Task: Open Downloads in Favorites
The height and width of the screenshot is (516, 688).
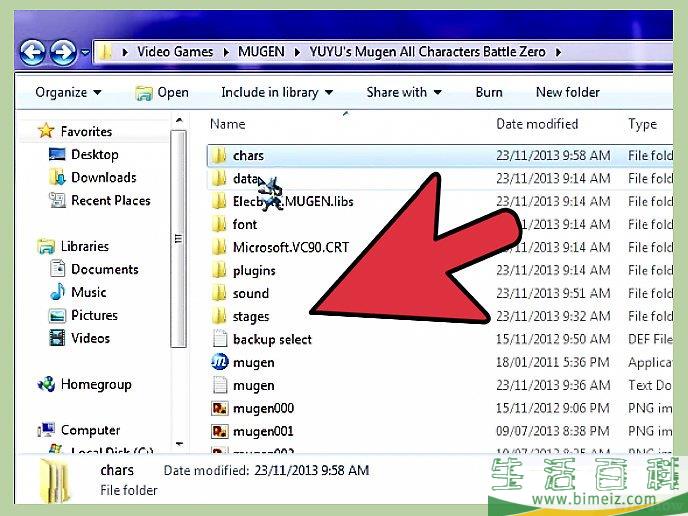Action: [x=104, y=177]
